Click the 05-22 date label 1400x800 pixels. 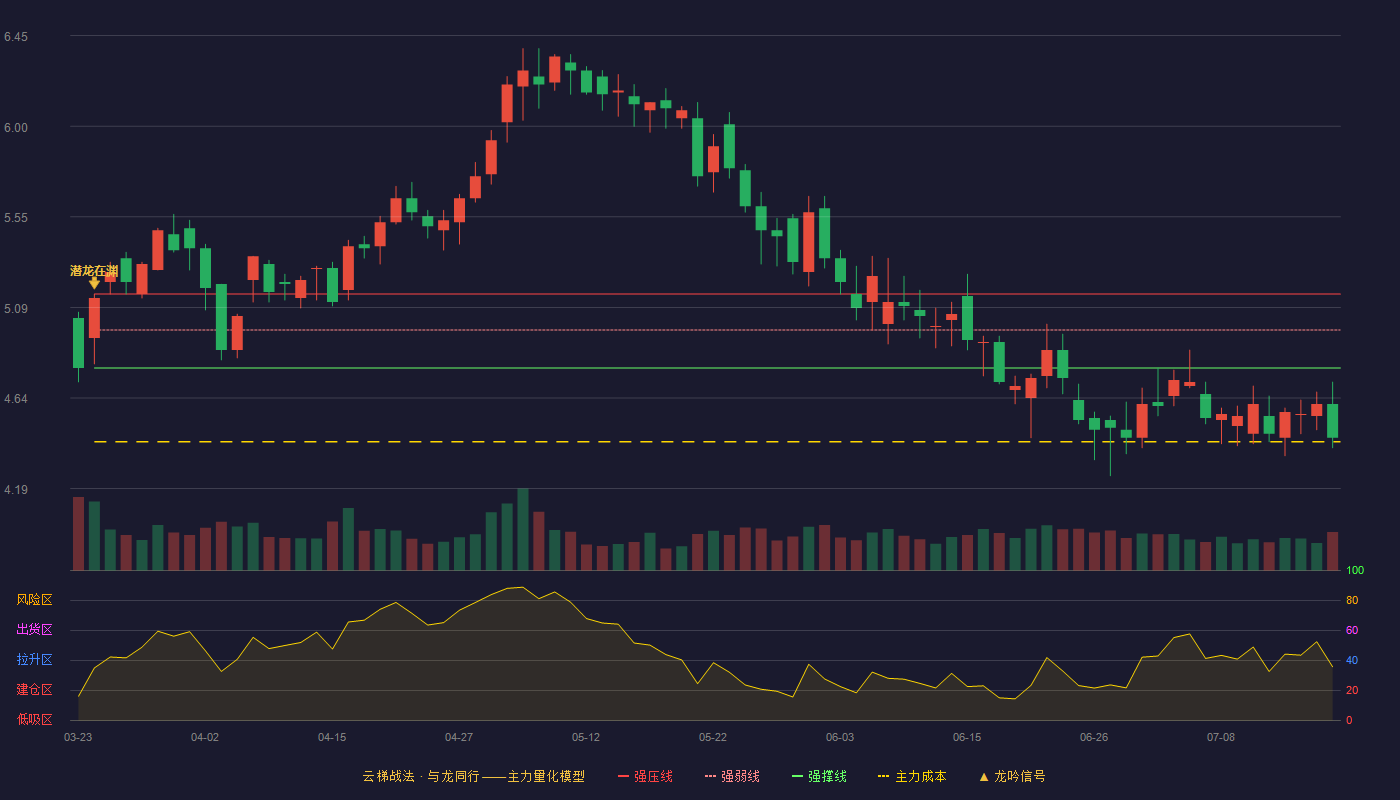click(x=713, y=737)
